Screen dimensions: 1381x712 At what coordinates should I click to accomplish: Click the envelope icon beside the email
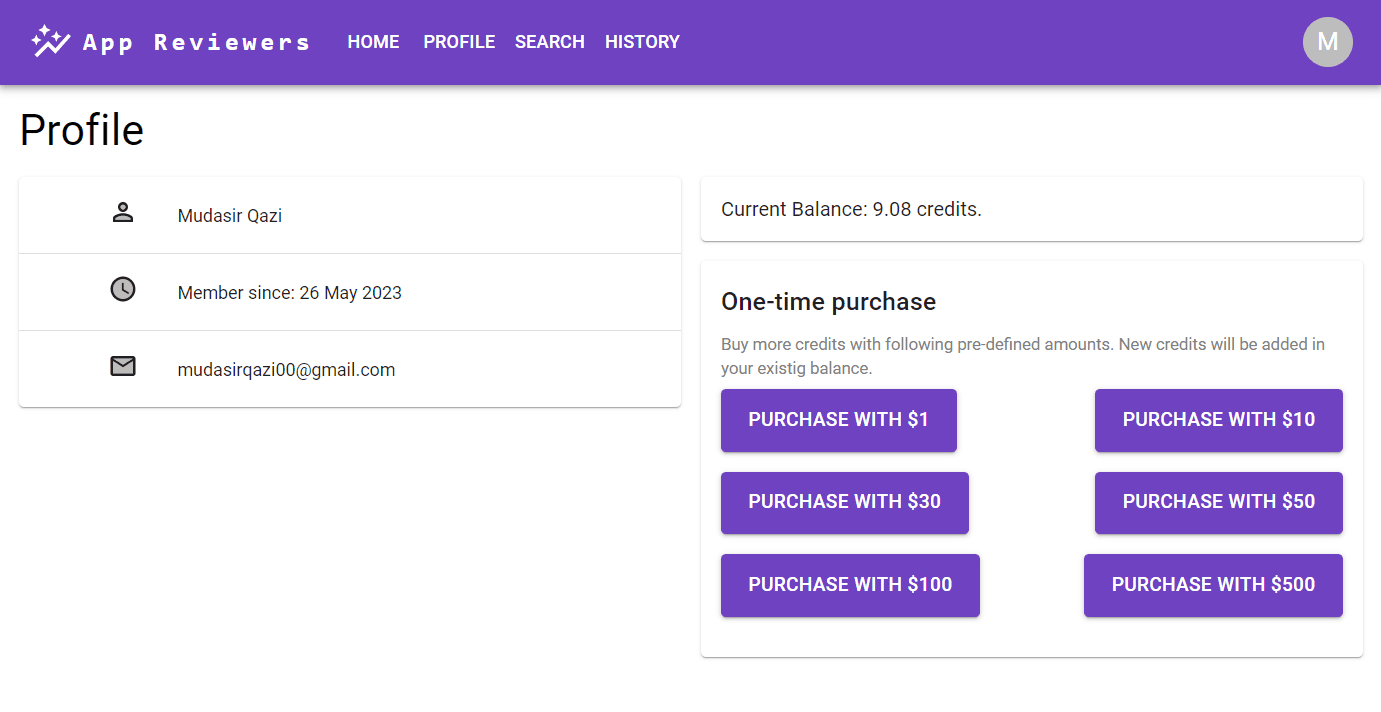click(122, 367)
